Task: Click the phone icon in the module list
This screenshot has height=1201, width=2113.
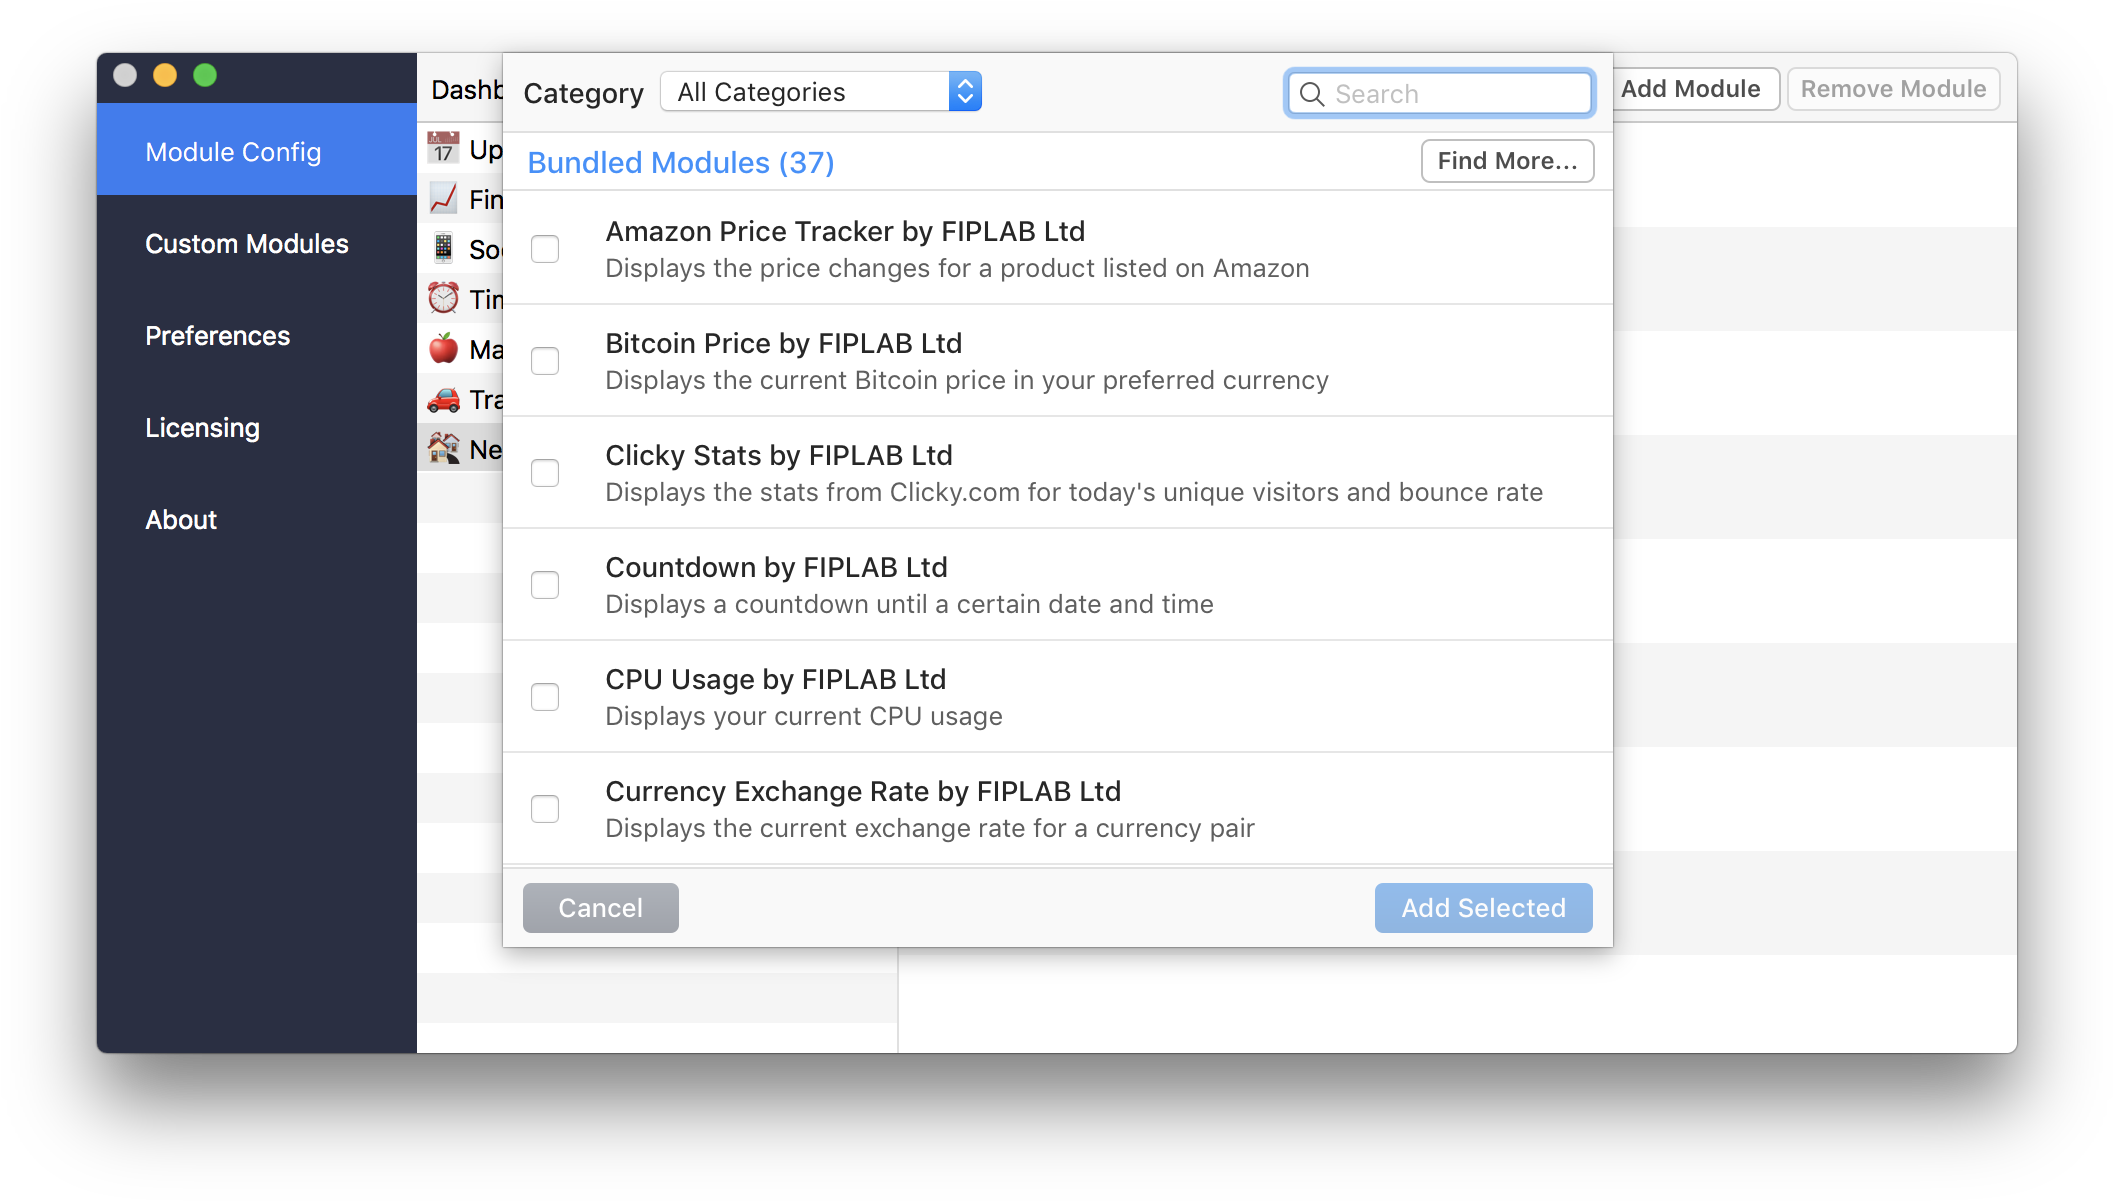Action: coord(443,248)
